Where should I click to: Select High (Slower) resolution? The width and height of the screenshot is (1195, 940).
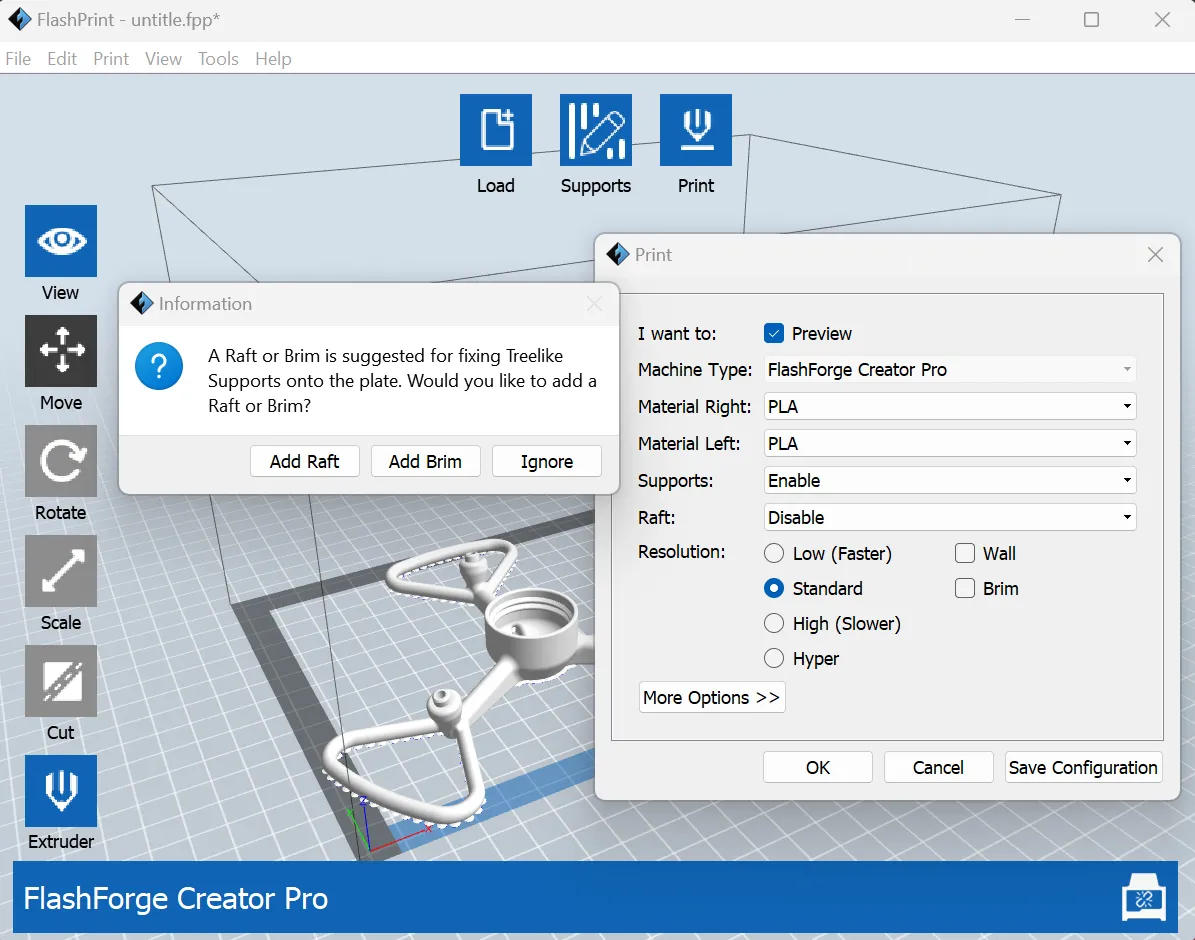click(x=774, y=623)
